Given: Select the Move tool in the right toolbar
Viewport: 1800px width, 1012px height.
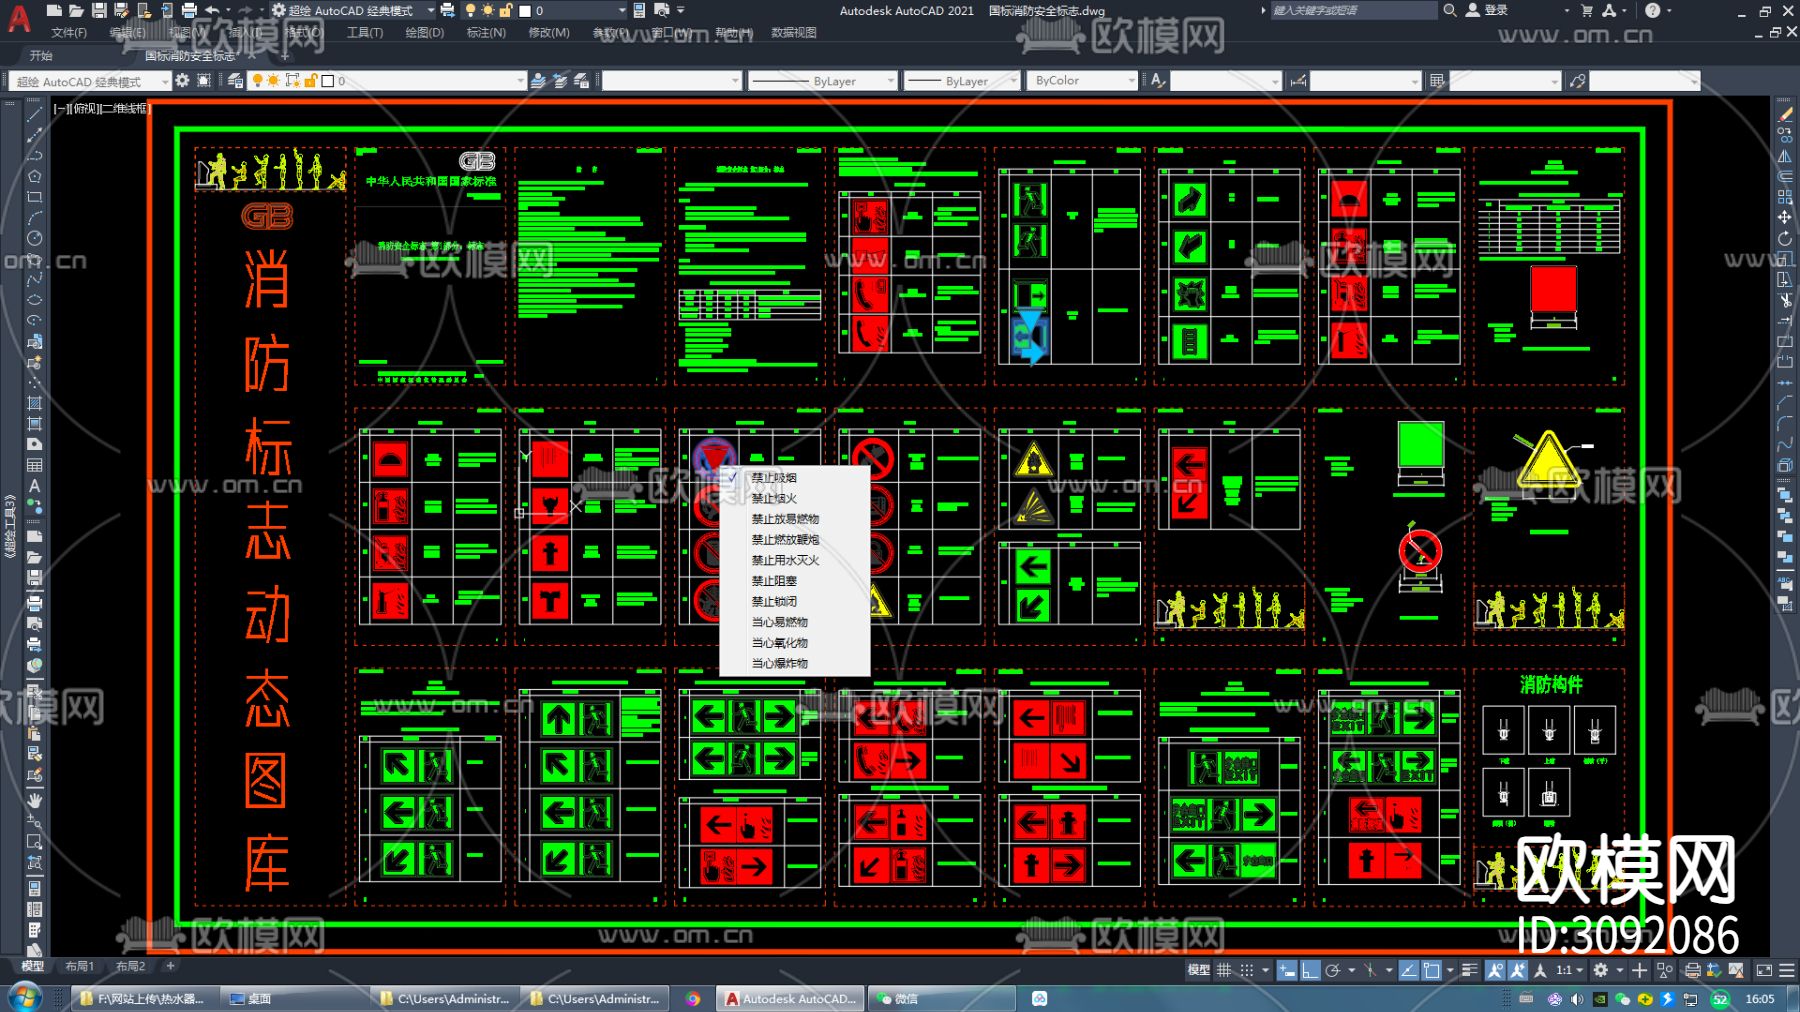Looking at the screenshot, I should pos(1785,217).
